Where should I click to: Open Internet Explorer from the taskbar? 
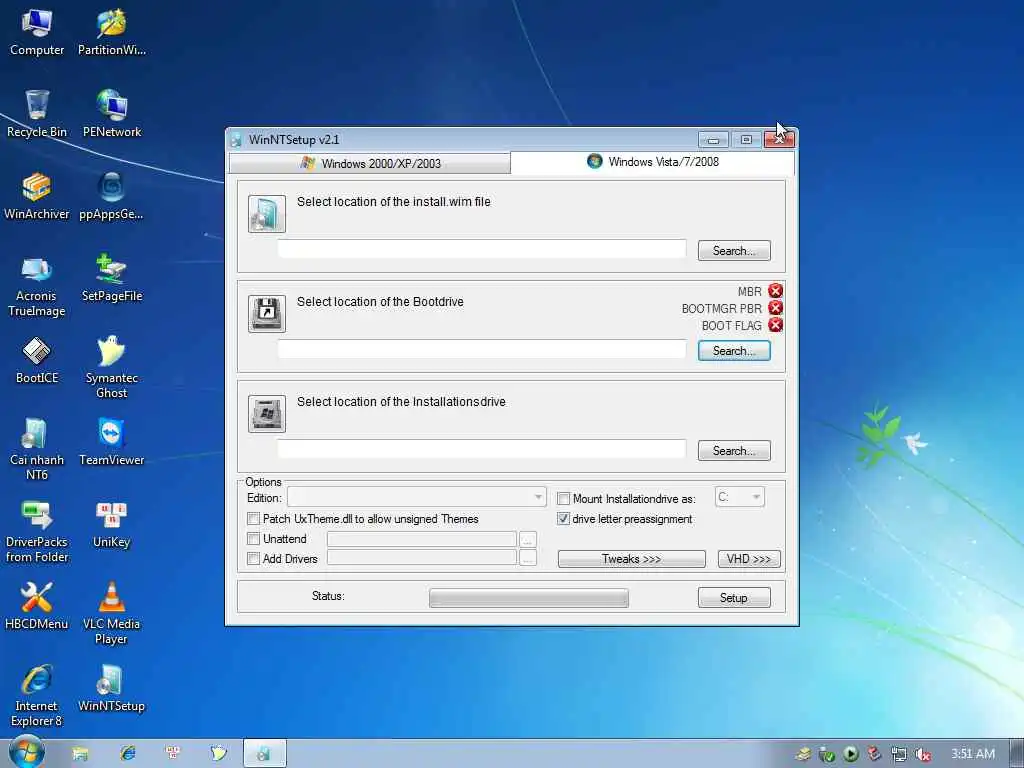[127, 754]
